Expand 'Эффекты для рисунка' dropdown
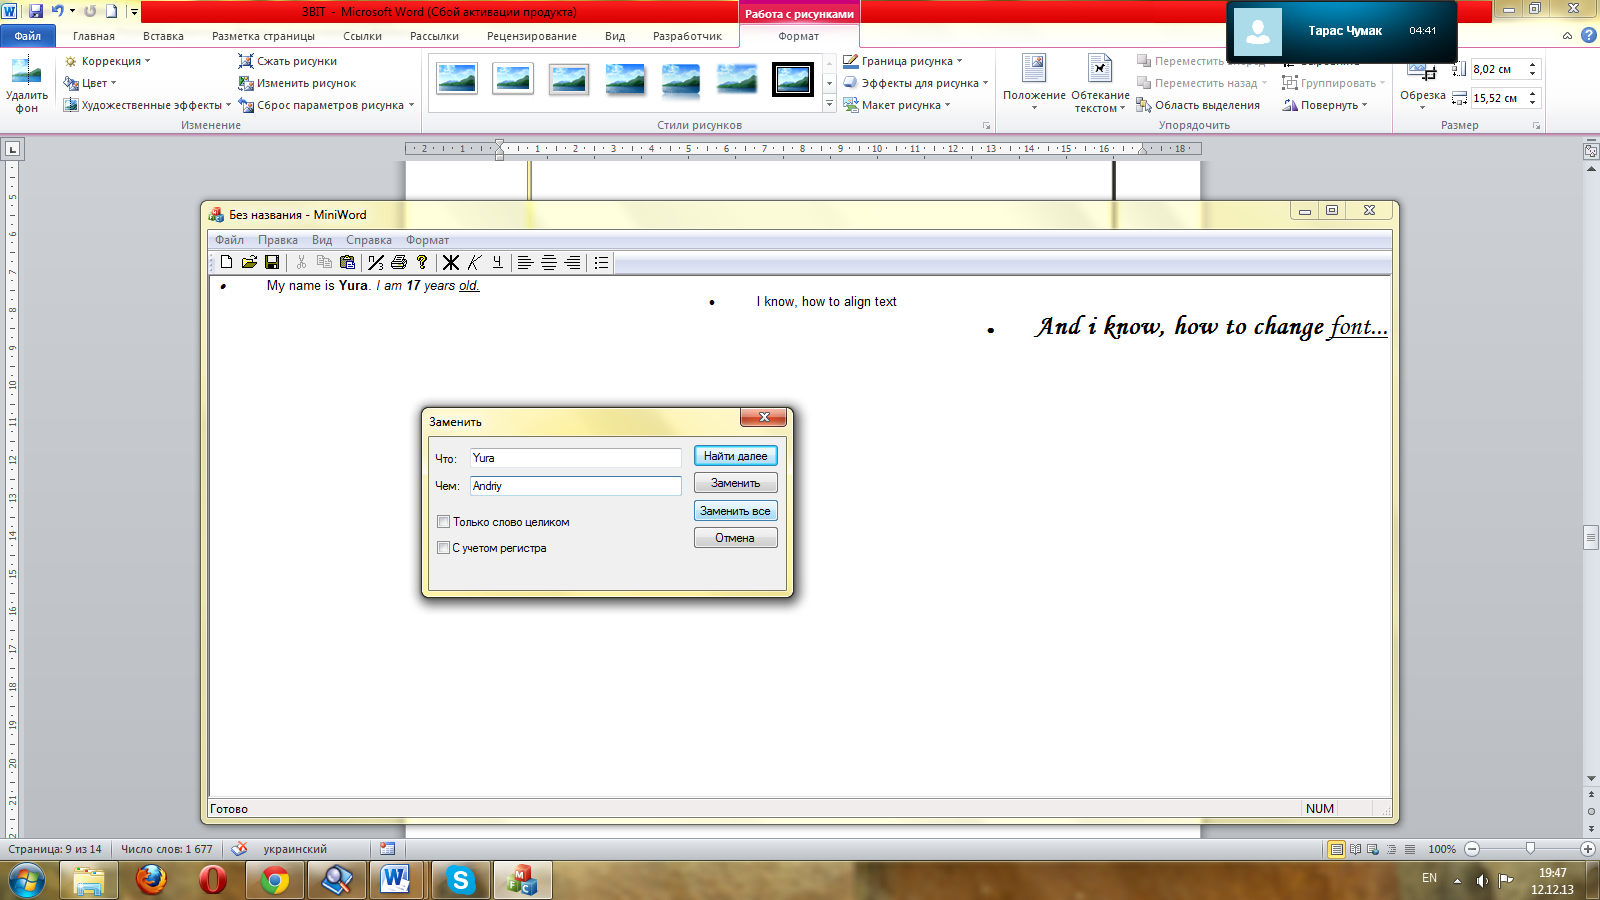The width and height of the screenshot is (1600, 900). pos(916,83)
